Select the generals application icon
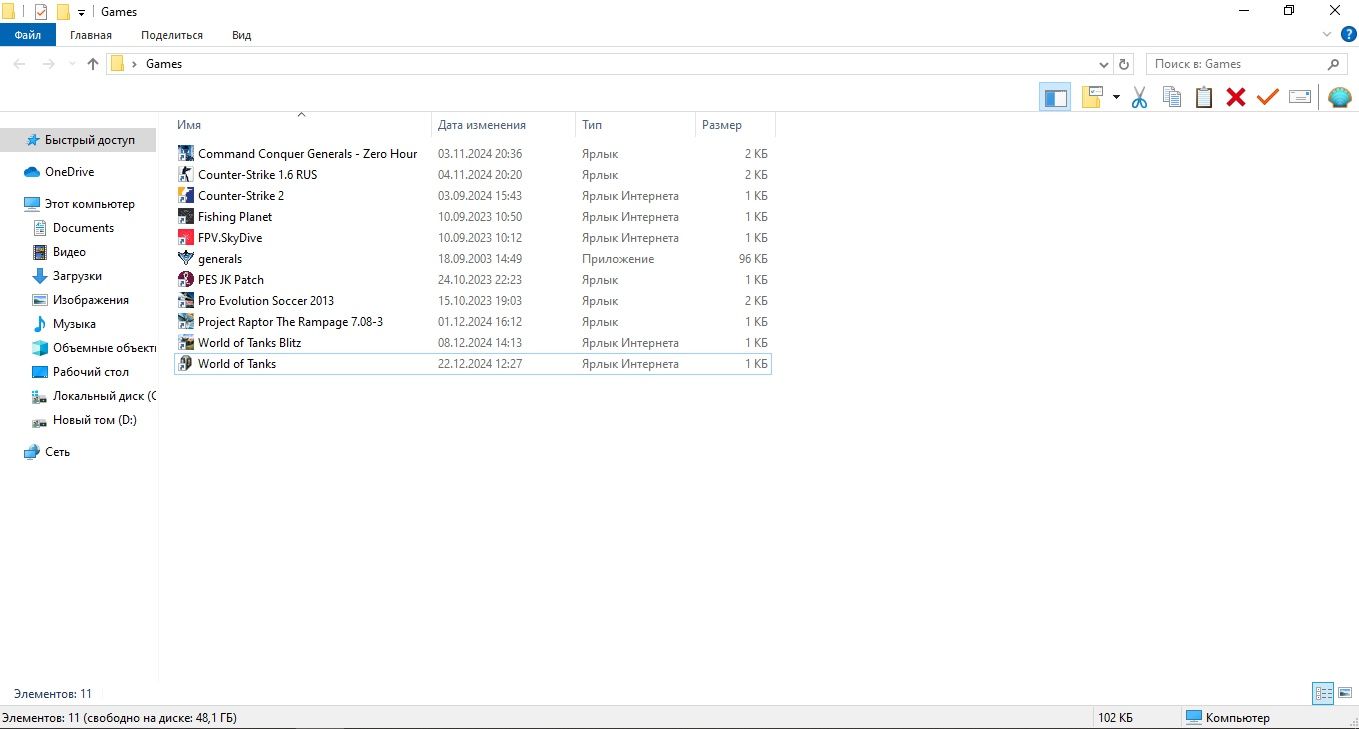 [185, 259]
